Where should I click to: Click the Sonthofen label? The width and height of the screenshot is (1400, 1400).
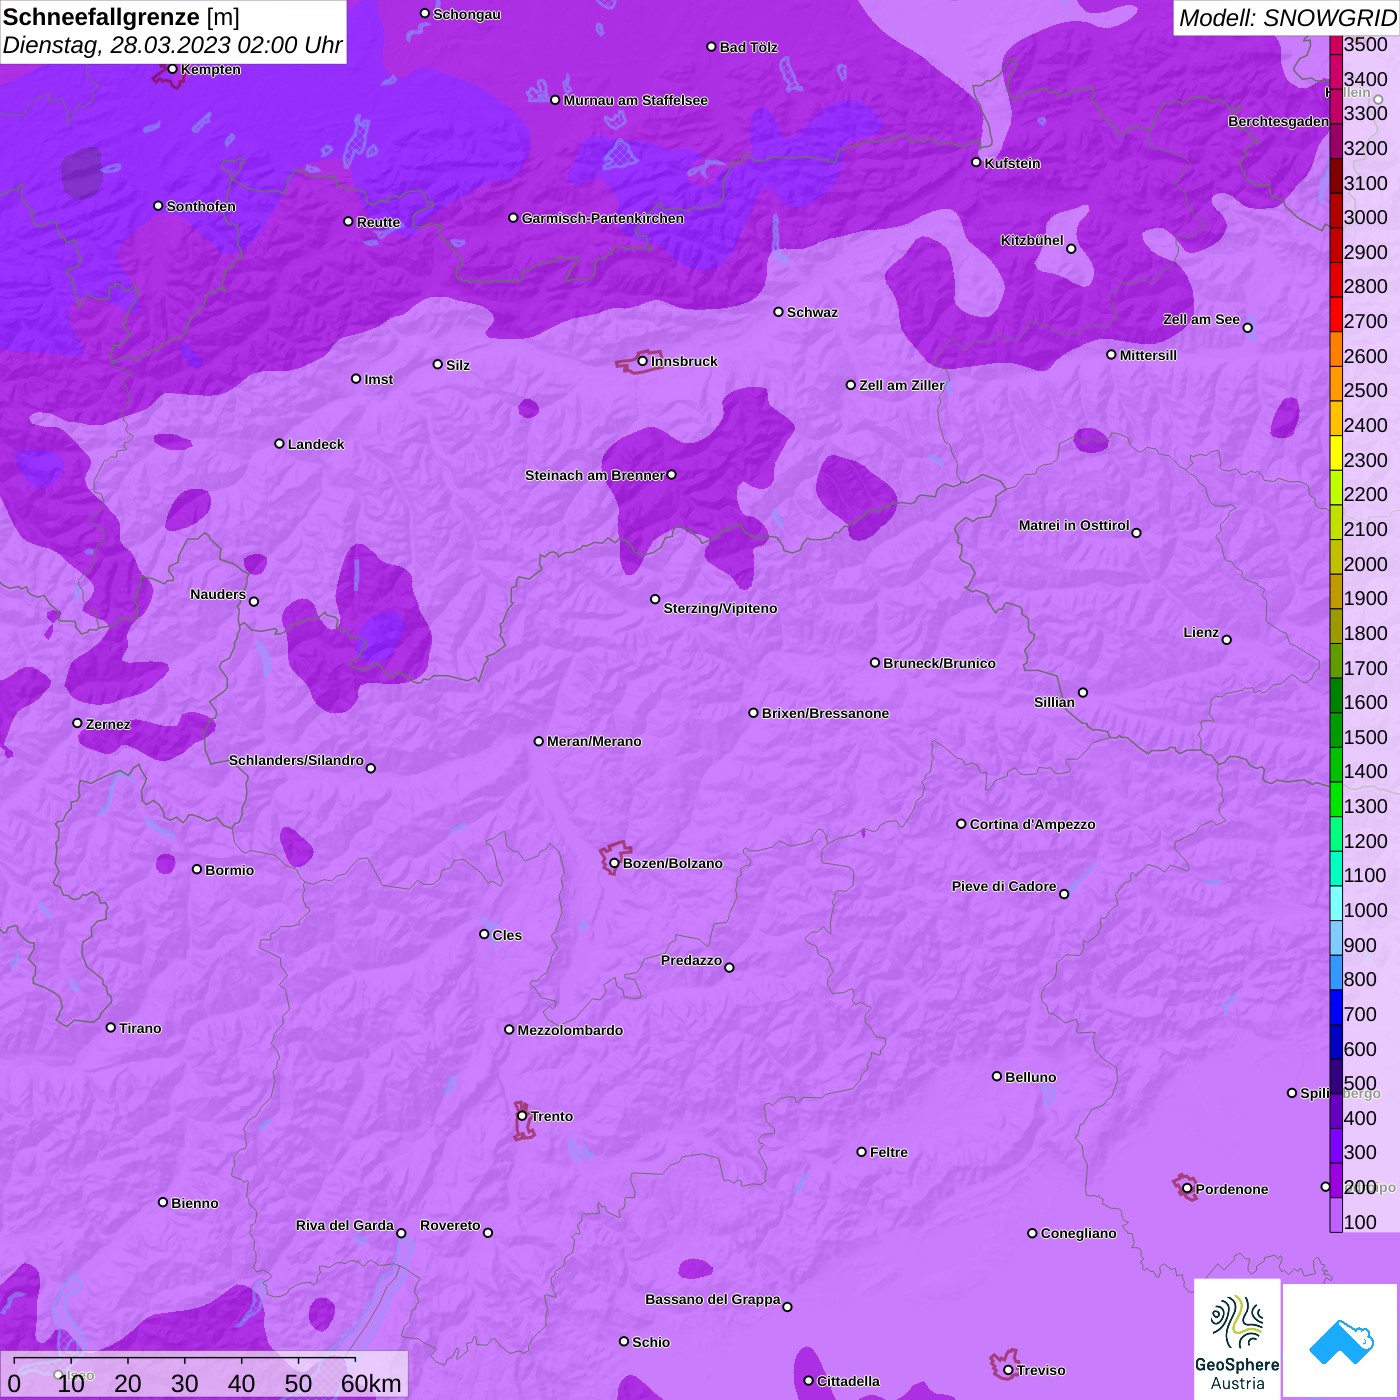point(201,206)
